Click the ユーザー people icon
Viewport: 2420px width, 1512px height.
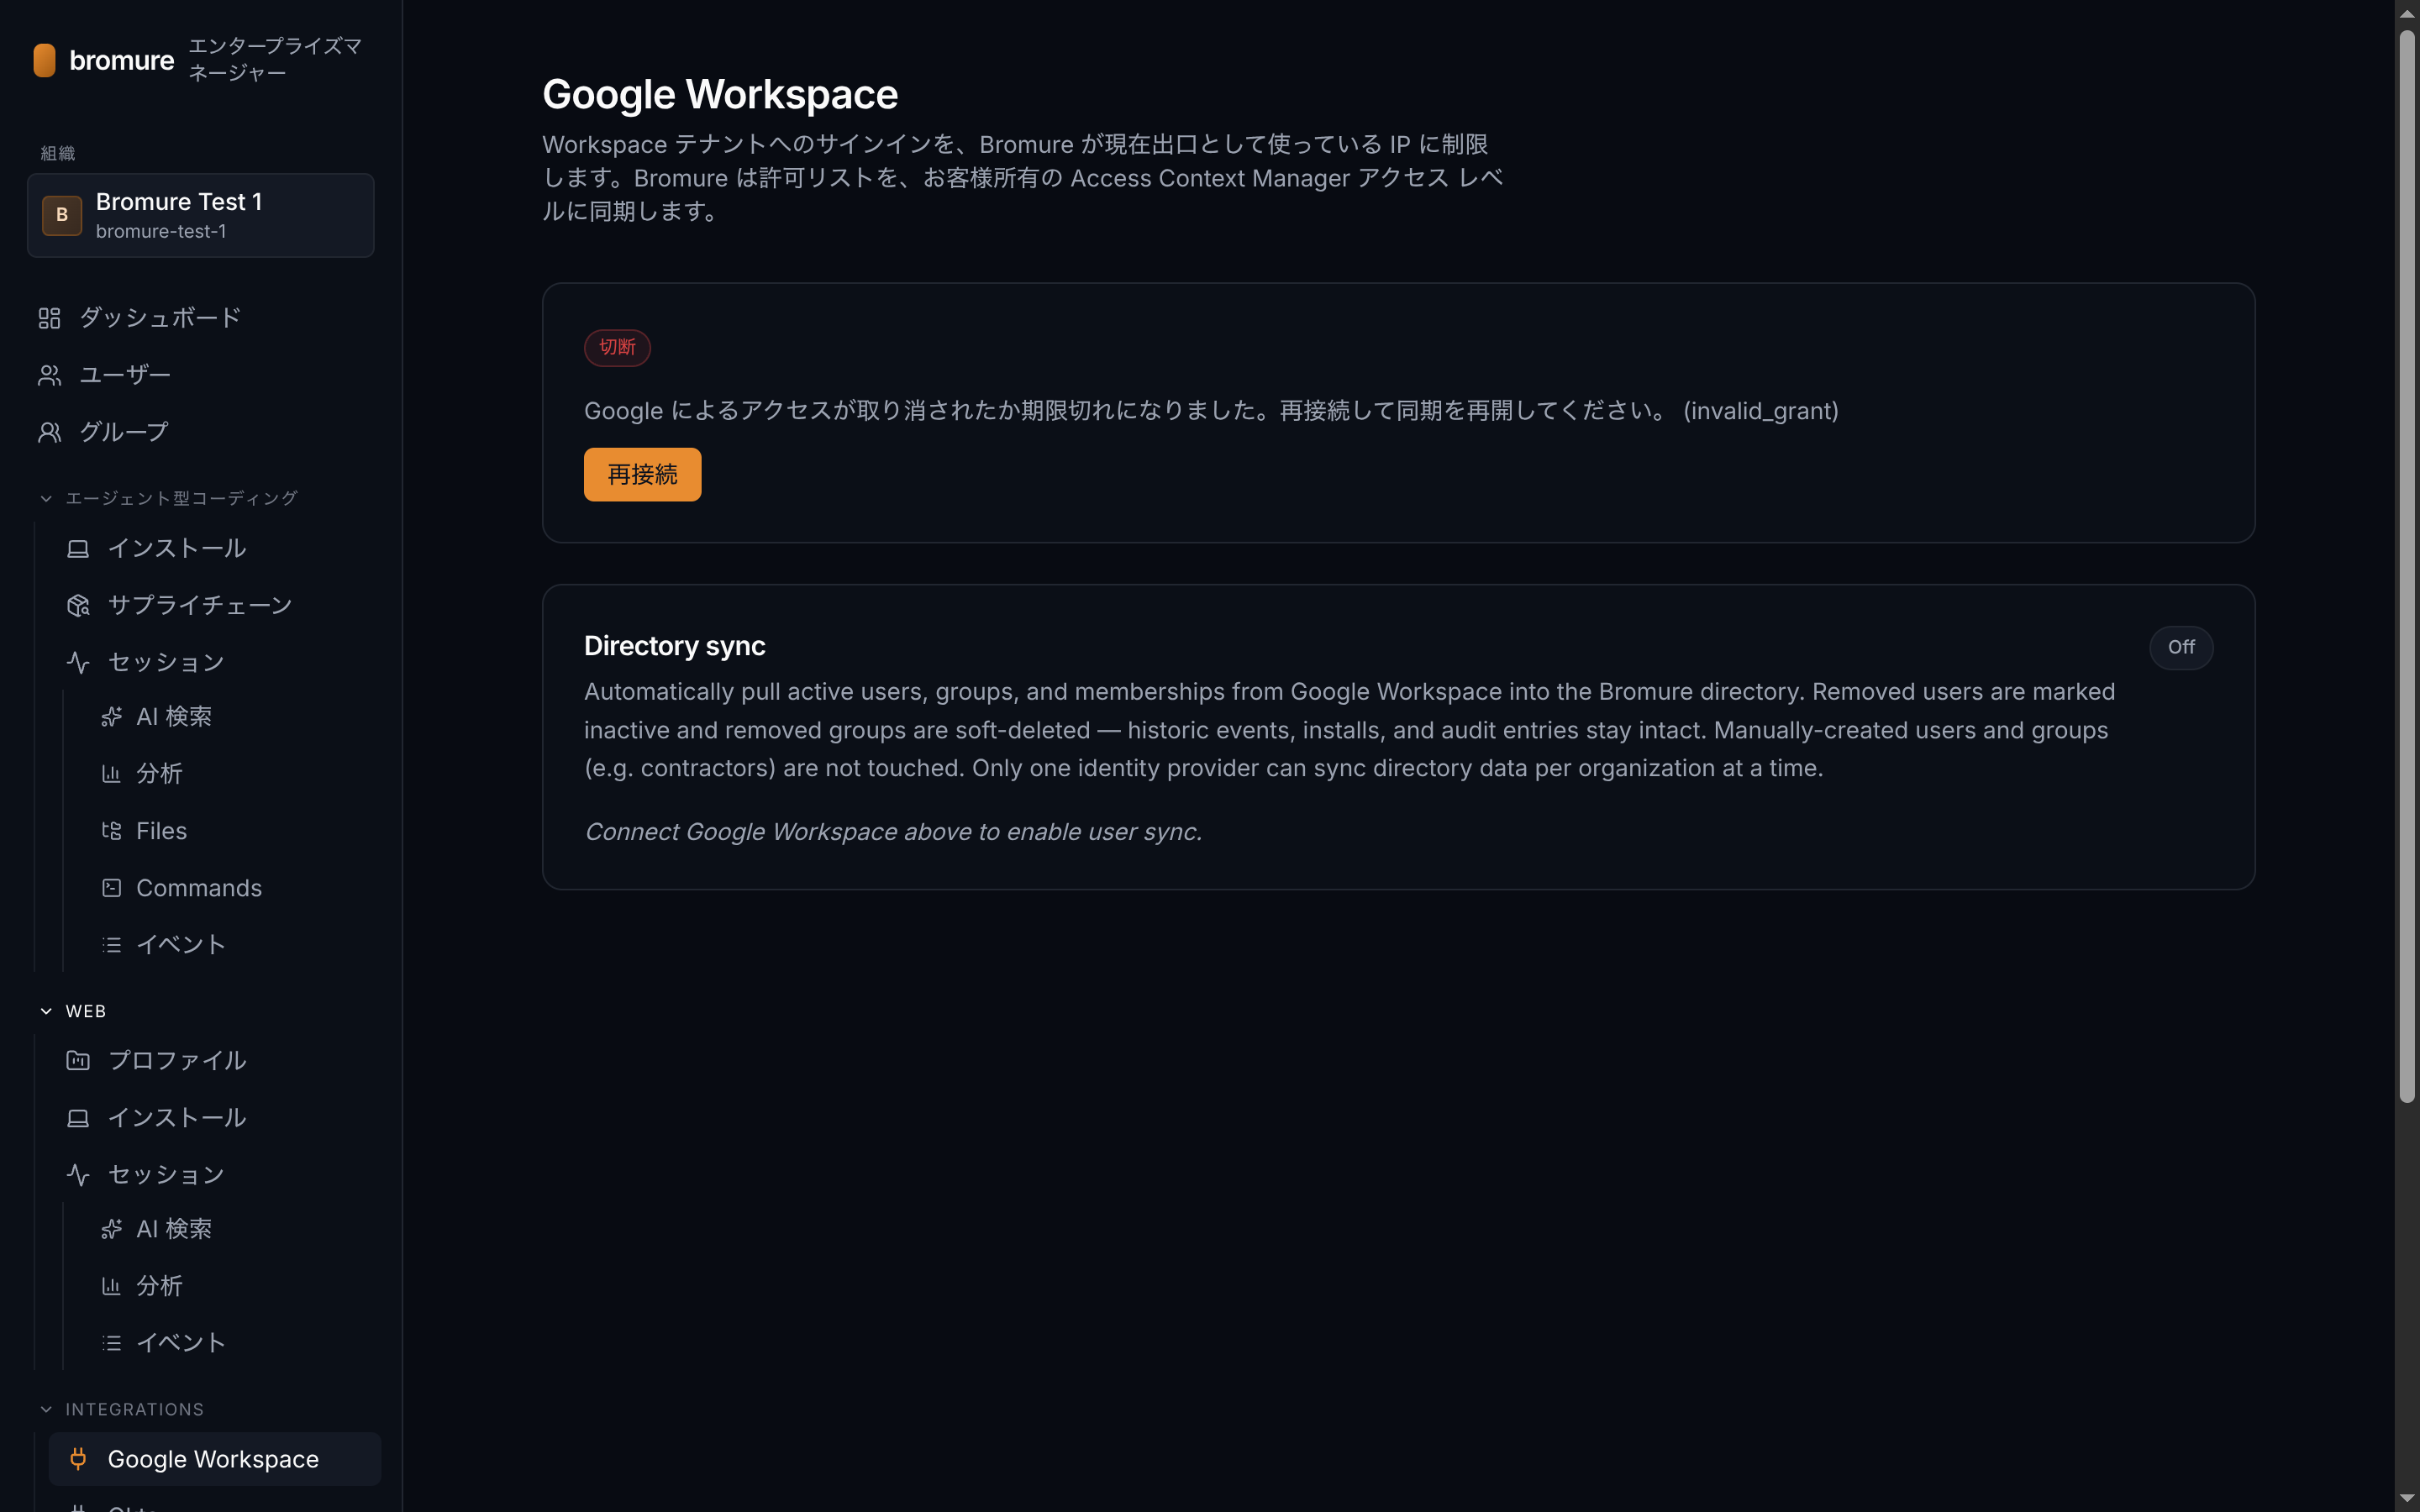[x=49, y=375]
